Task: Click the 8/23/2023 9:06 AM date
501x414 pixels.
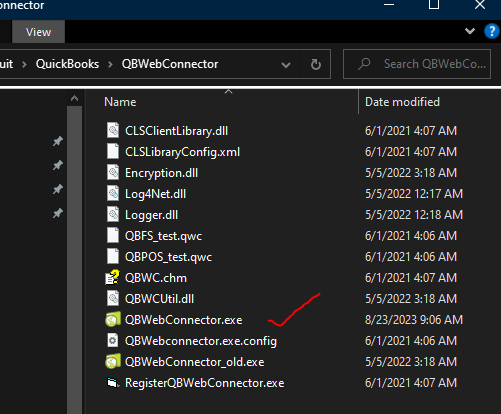Action: pyautogui.click(x=414, y=320)
